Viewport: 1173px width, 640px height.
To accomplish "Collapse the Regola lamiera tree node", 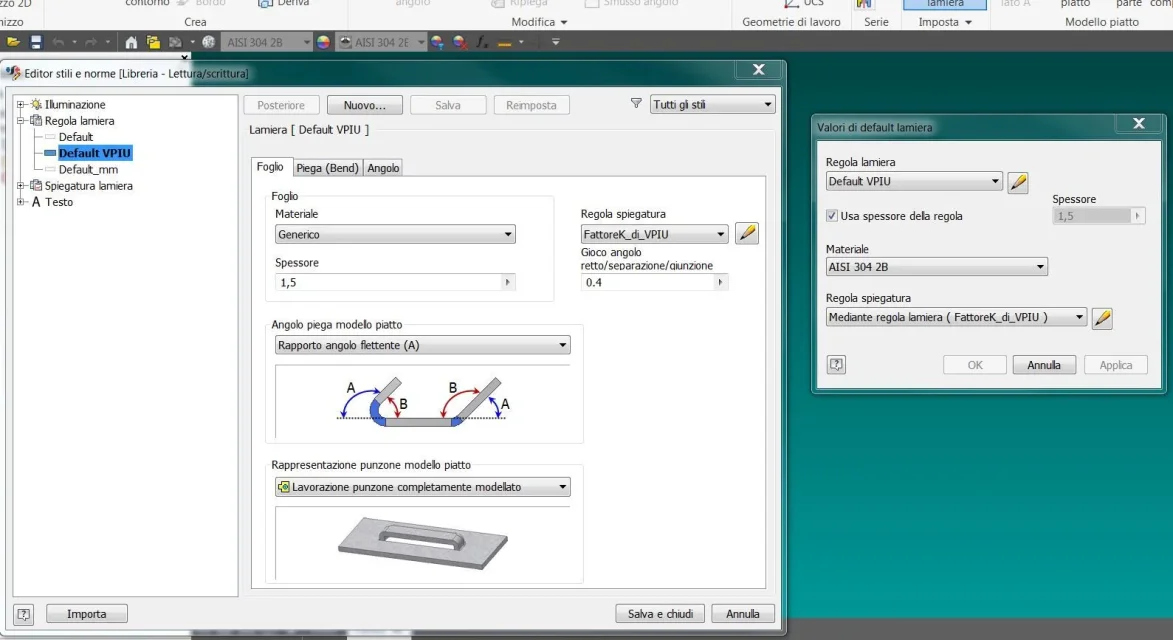I will (20, 121).
